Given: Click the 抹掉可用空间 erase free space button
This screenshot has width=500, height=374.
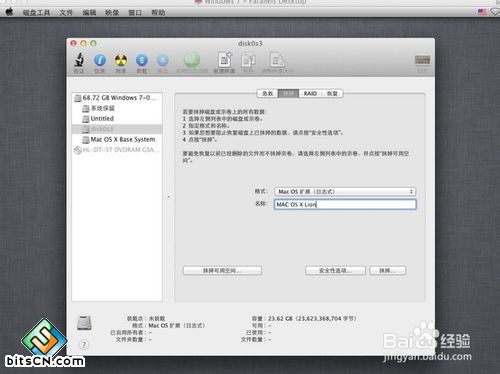Looking at the screenshot, I should [222, 270].
